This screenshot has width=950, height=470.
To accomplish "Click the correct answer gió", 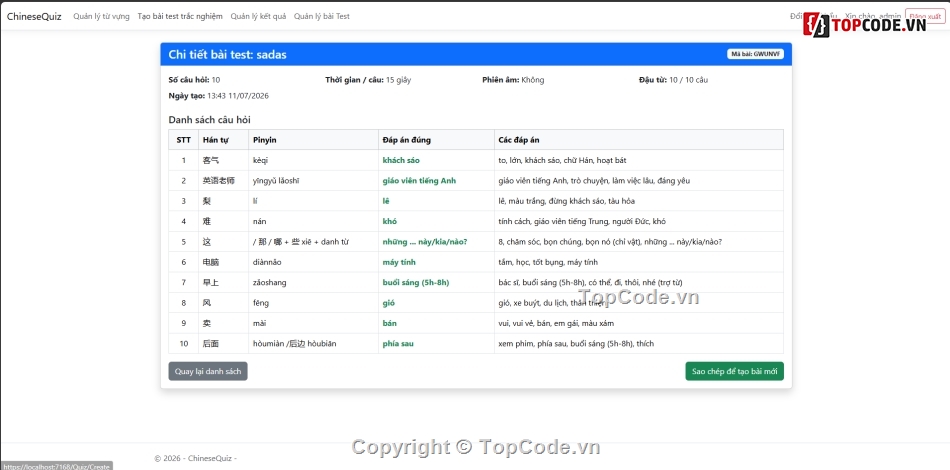I will pos(388,303).
